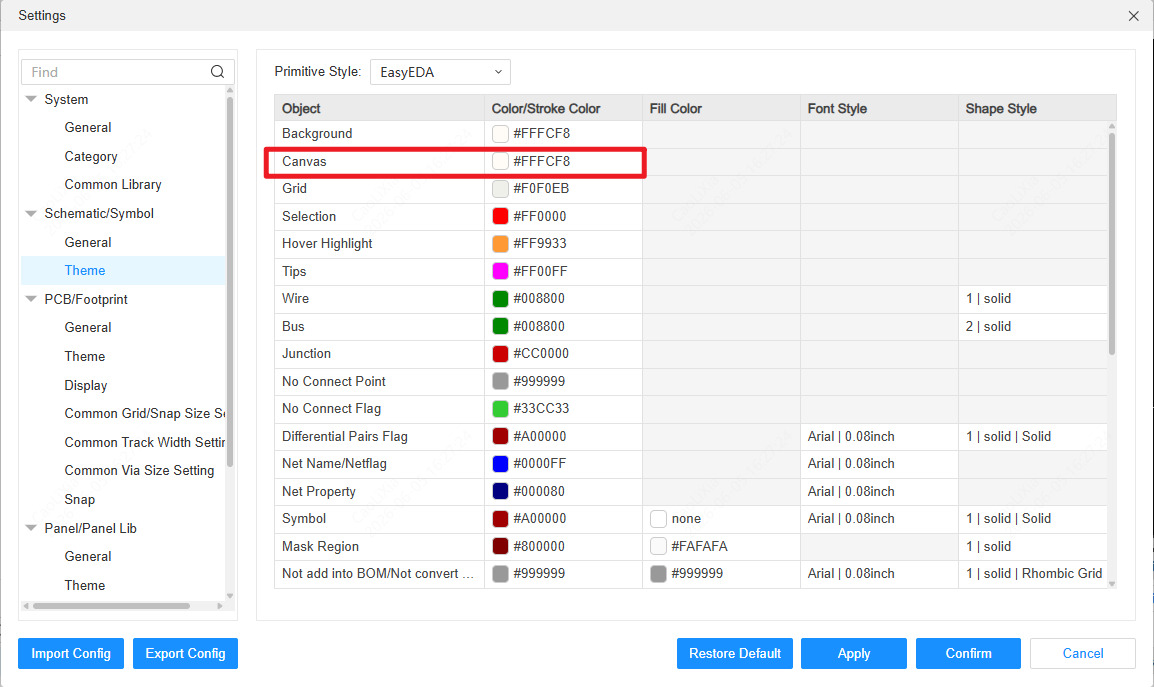
Task: Open General under System
Action: [x=88, y=127]
